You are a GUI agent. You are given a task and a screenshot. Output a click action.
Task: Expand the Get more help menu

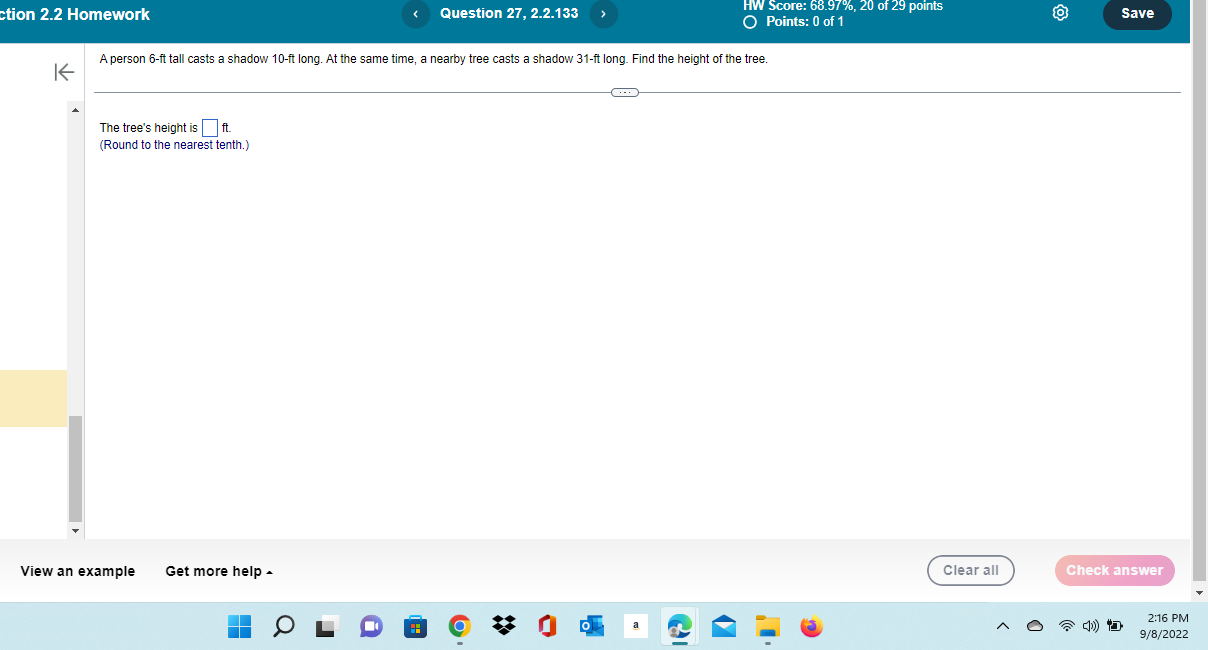[217, 571]
